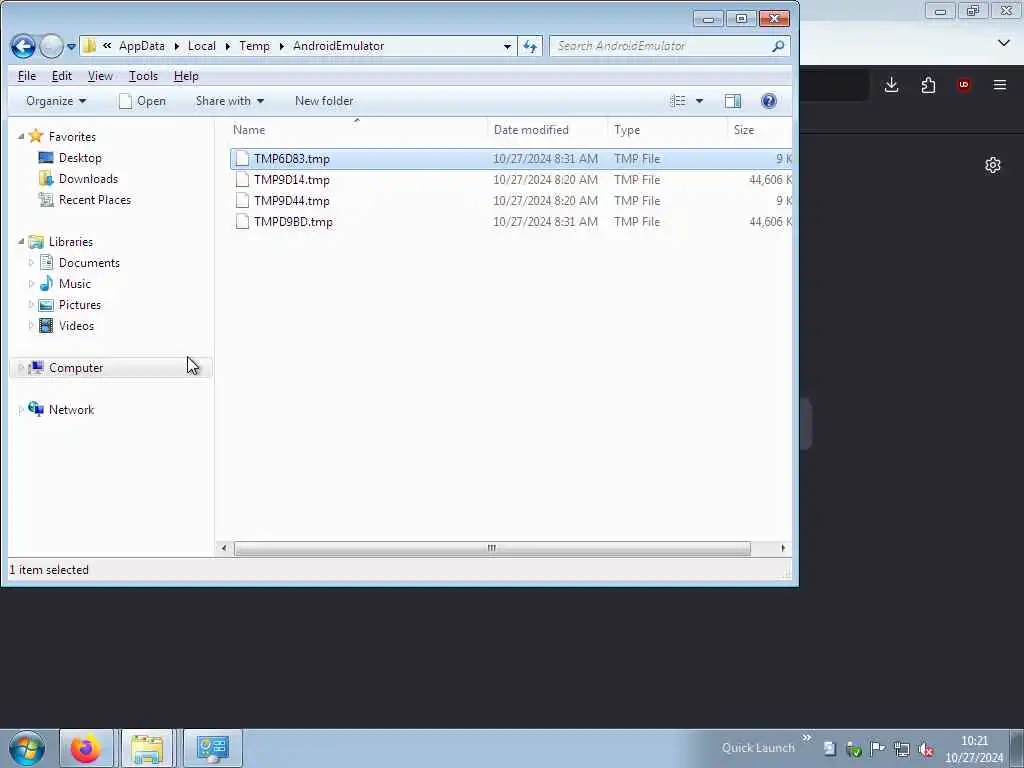This screenshot has width=1024, height=768.
Task: Open the recent pages dropdown next to forward arrow
Action: point(71,46)
